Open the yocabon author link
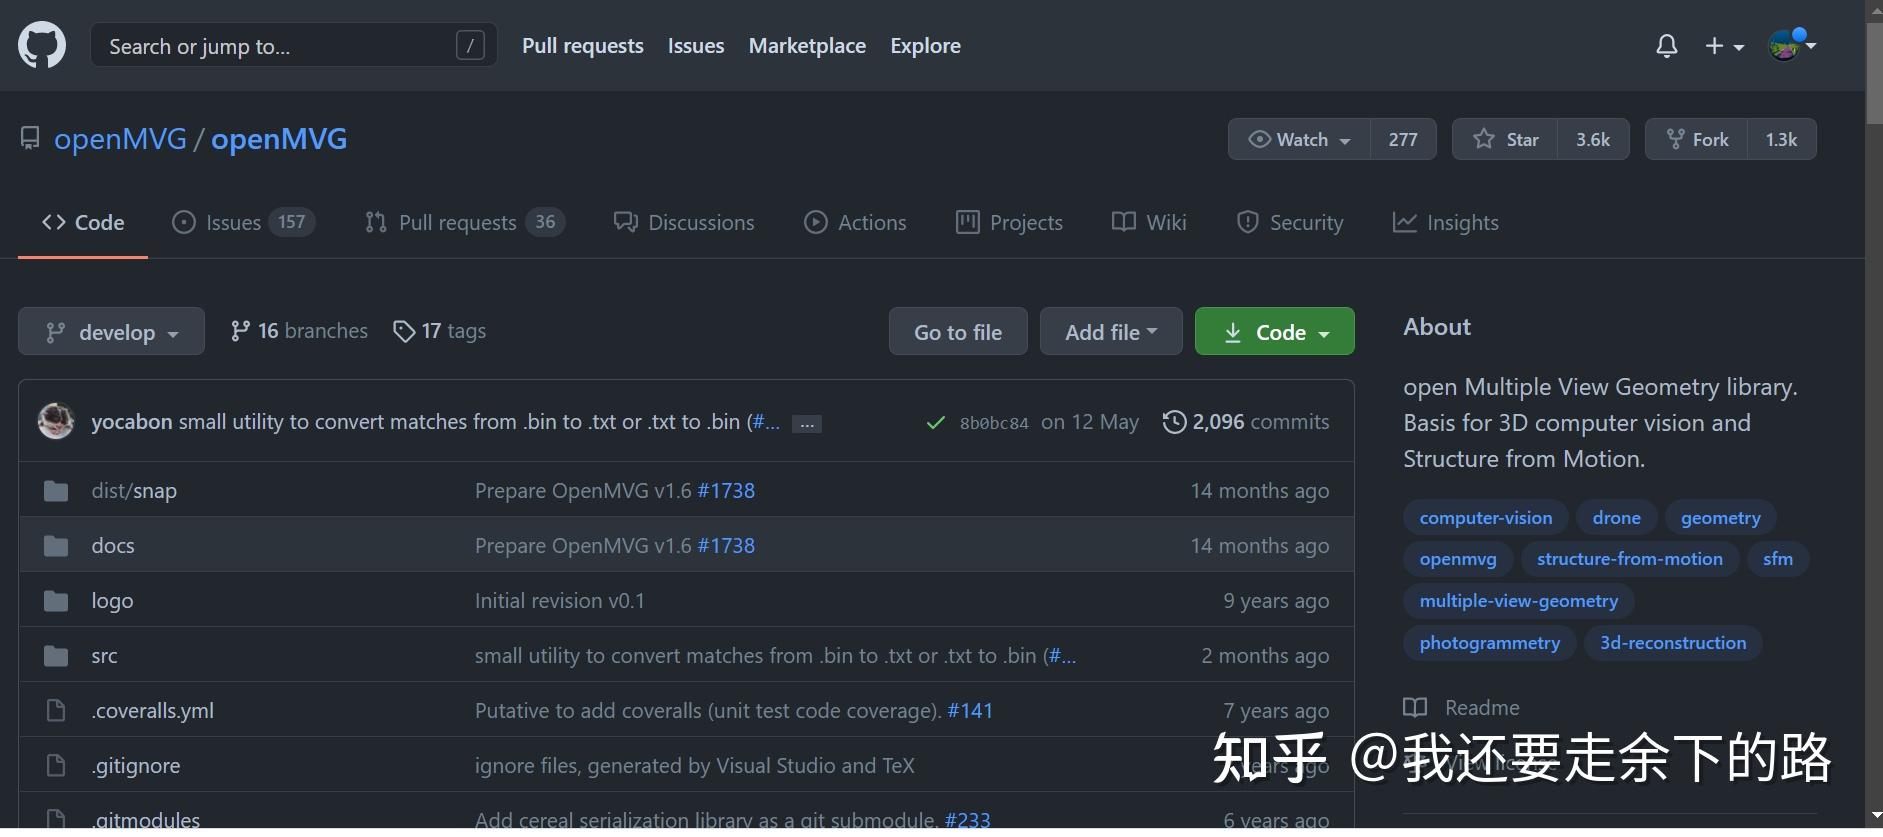Viewport: 1883px width, 837px height. pos(132,422)
